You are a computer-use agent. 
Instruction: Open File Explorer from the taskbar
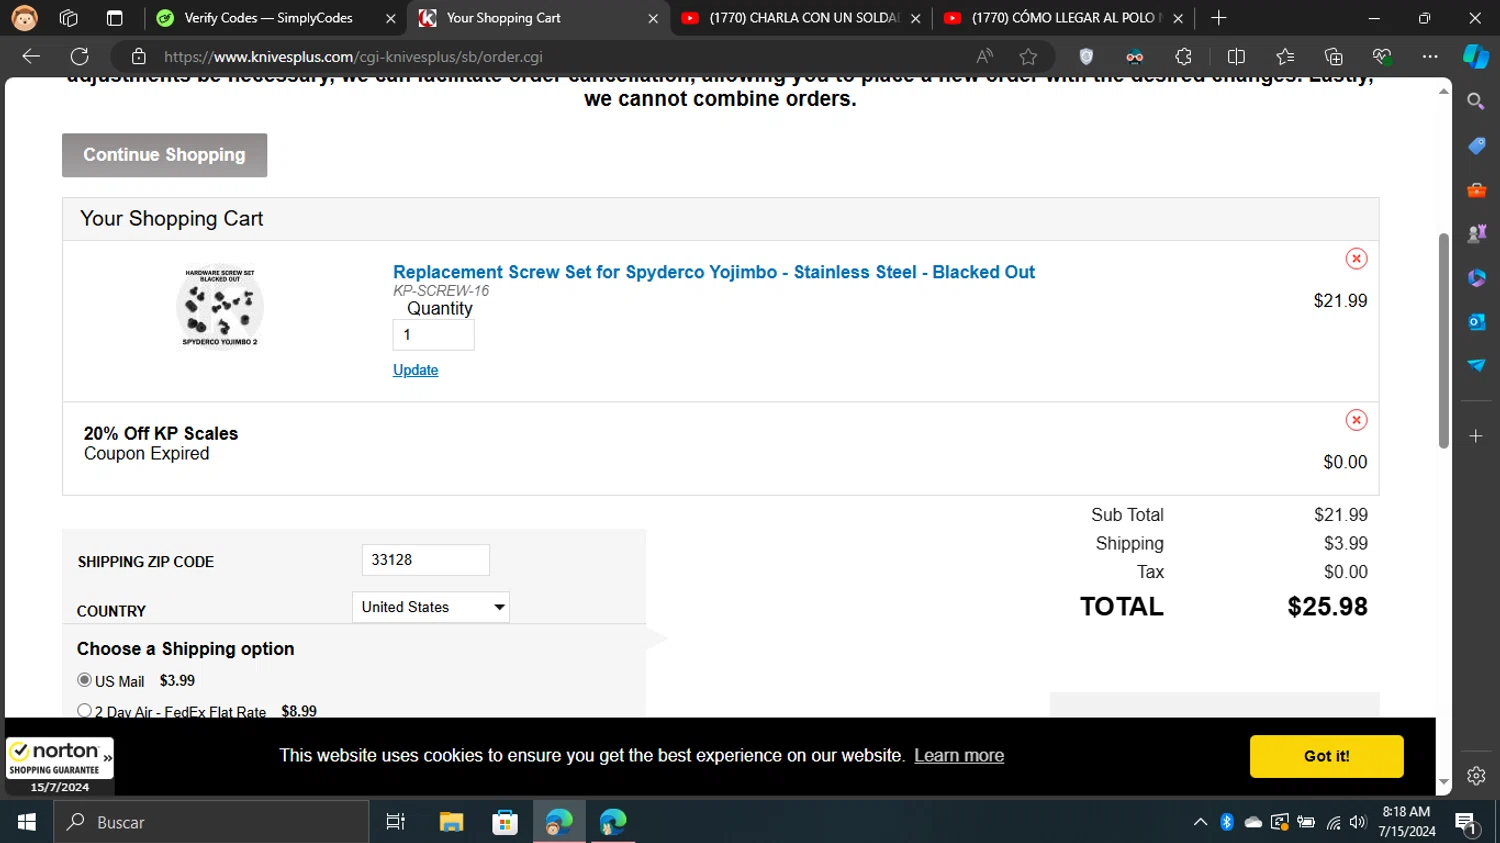pyautogui.click(x=451, y=822)
